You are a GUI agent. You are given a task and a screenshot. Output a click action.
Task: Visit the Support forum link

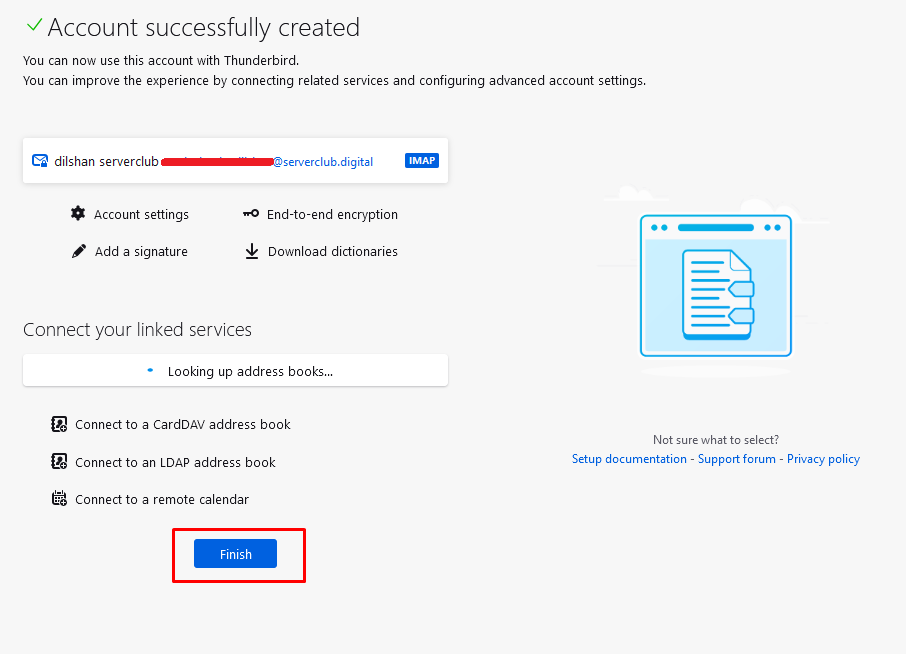click(736, 459)
